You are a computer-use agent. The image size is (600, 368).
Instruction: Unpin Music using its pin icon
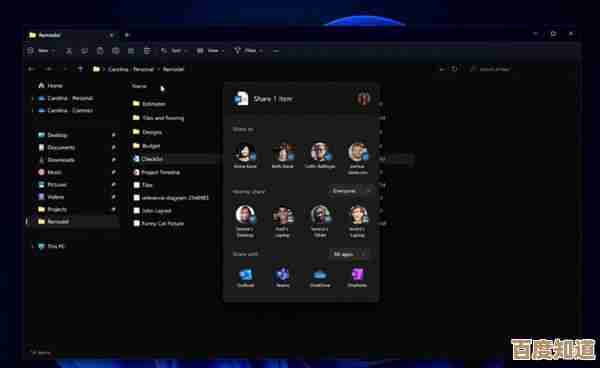pos(114,172)
